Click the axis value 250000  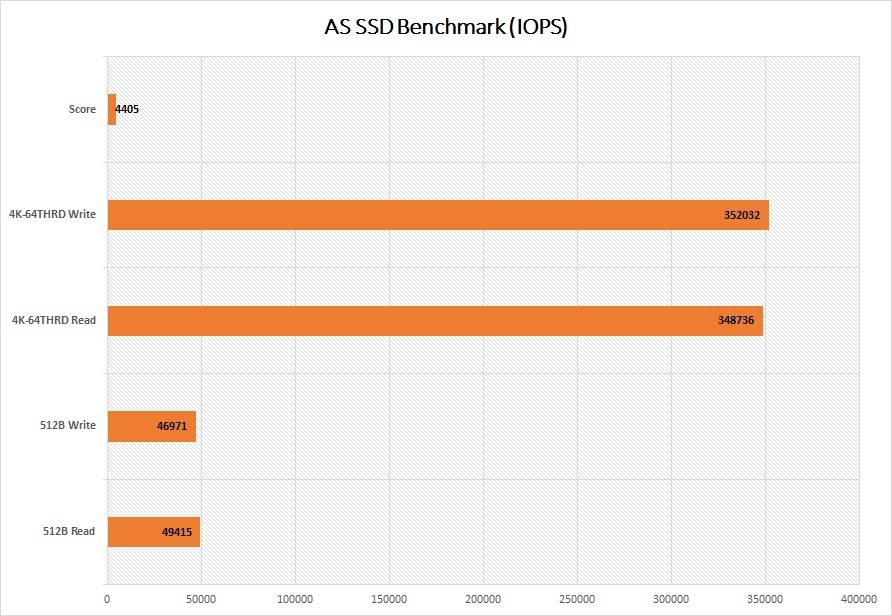[577, 600]
